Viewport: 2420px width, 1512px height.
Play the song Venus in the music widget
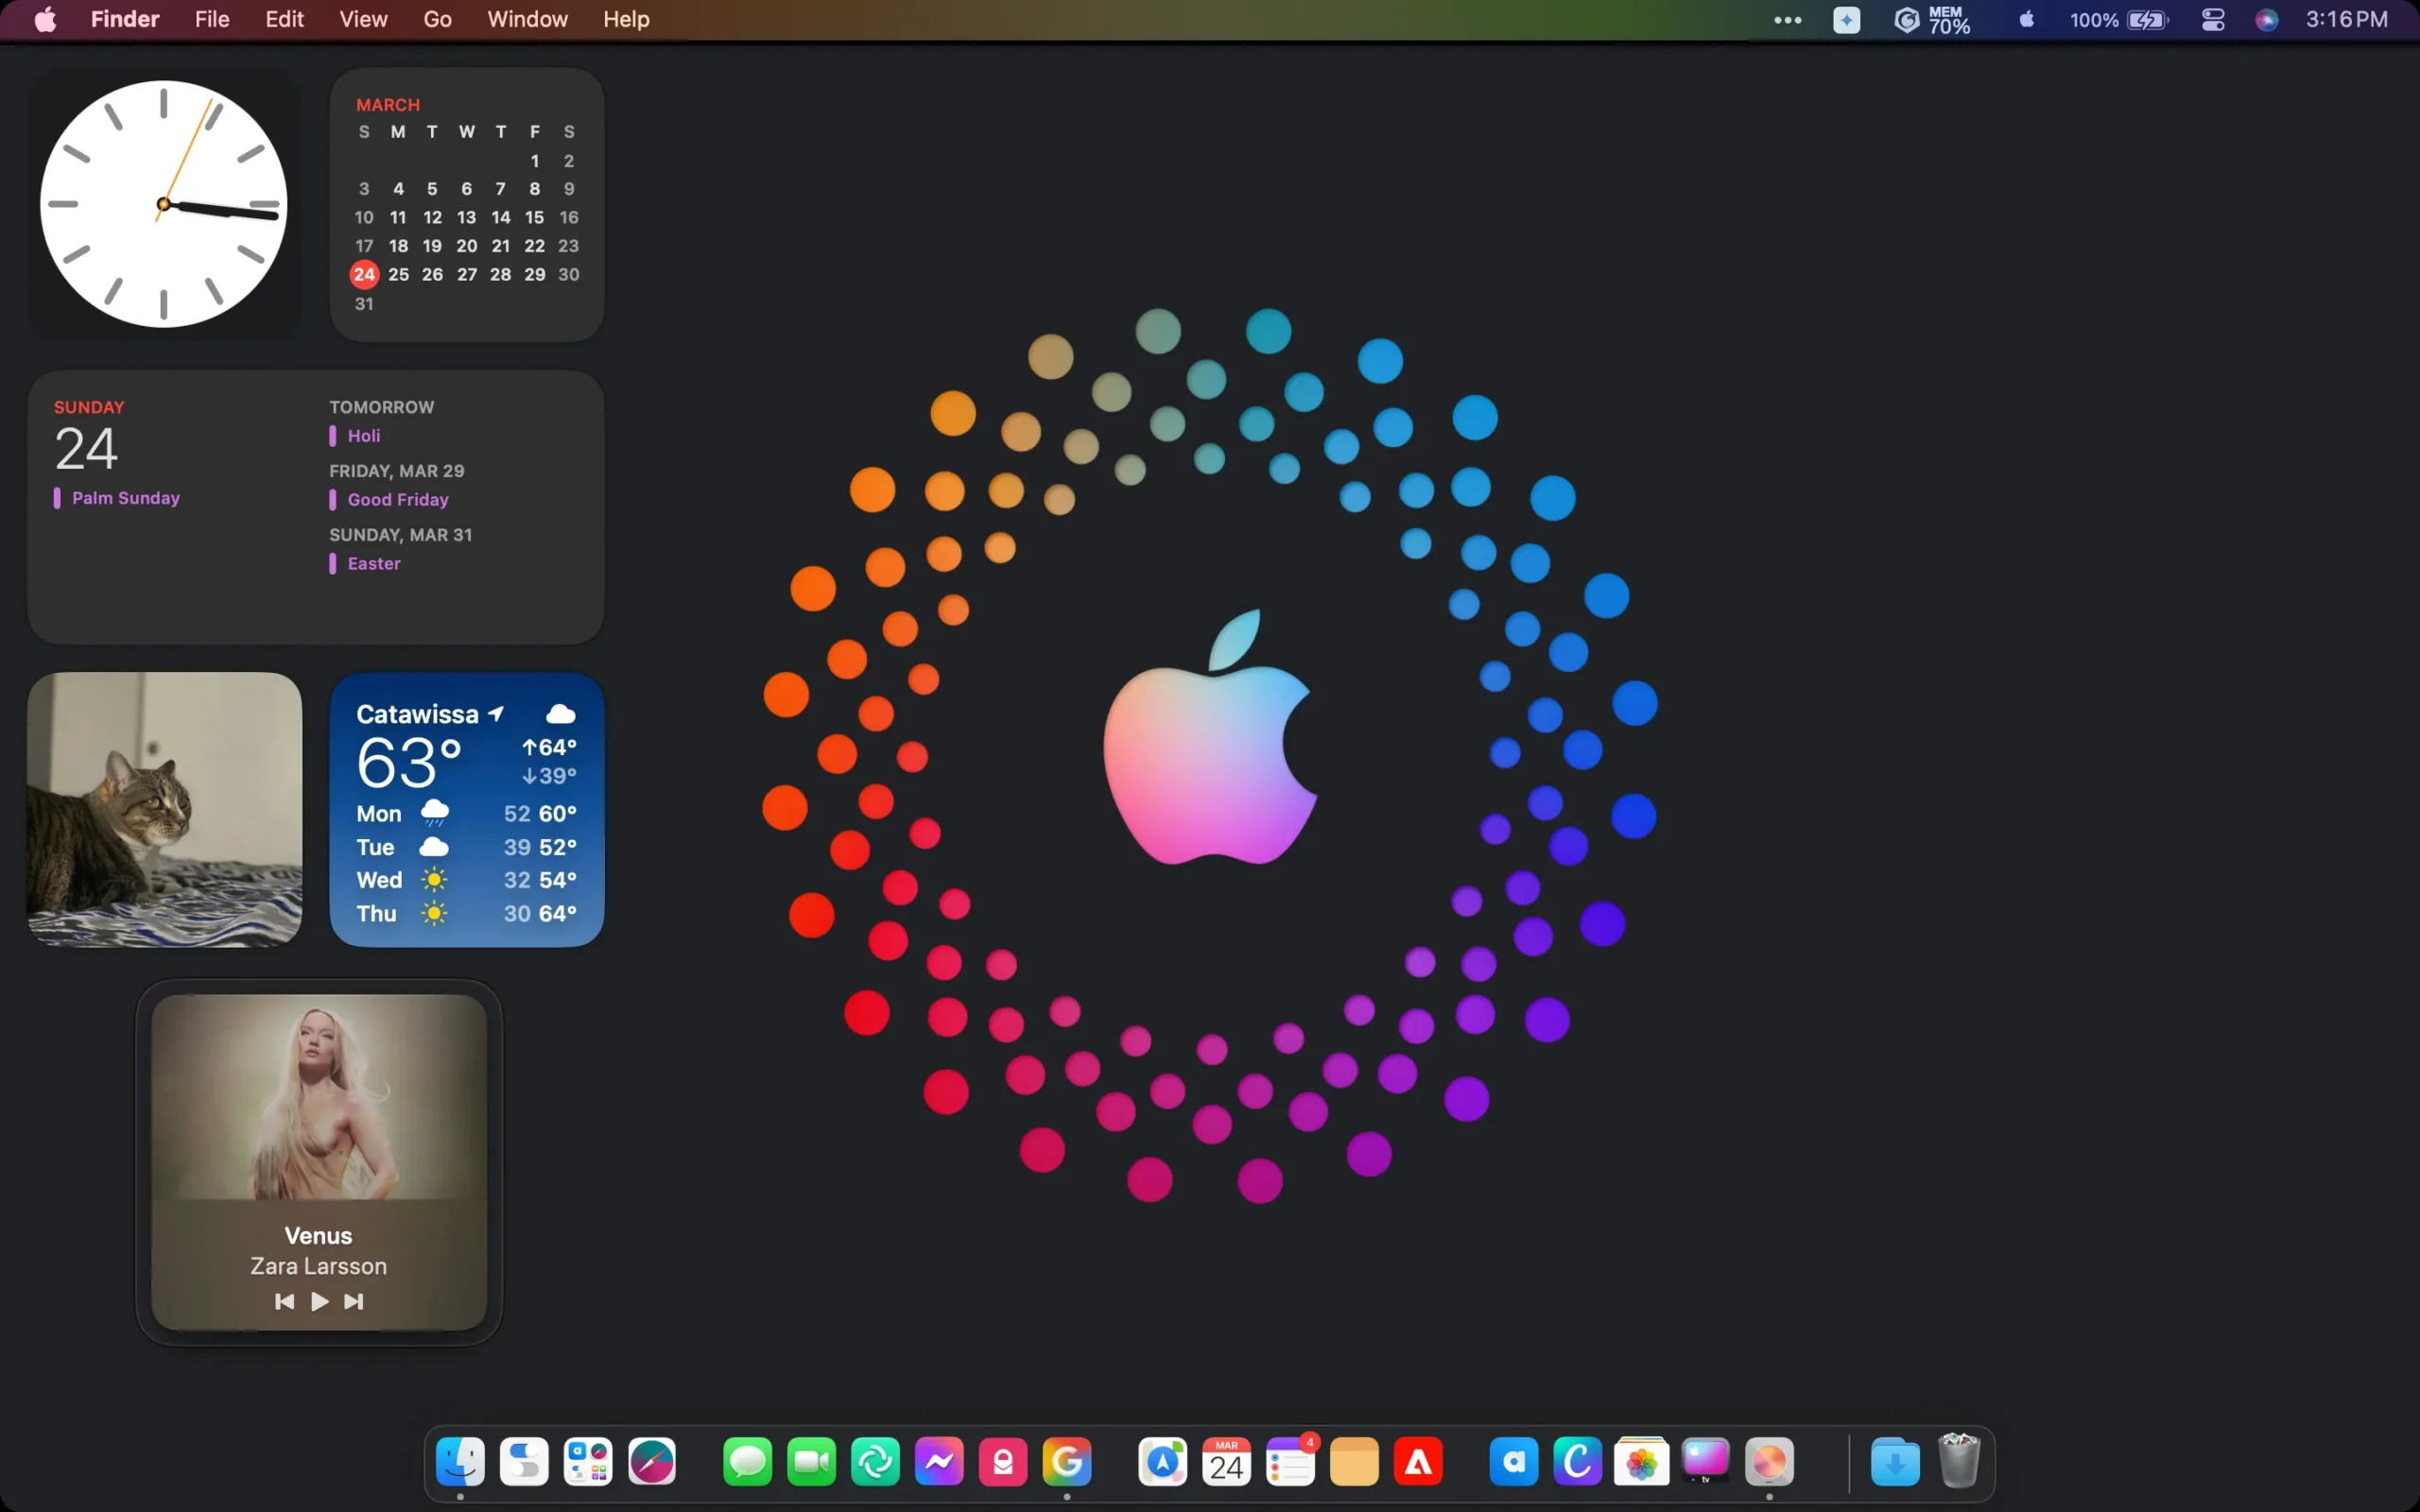tap(319, 1301)
